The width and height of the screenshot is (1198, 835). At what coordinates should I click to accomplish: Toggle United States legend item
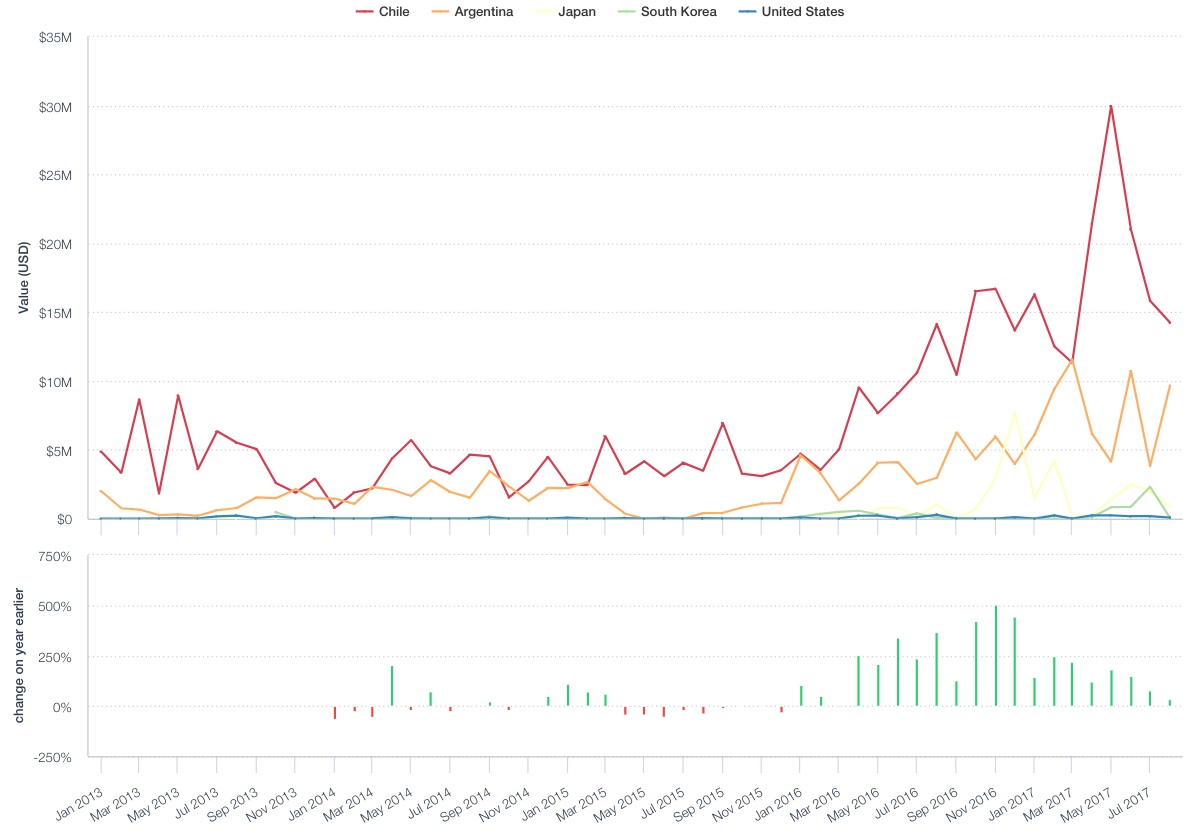tap(802, 12)
